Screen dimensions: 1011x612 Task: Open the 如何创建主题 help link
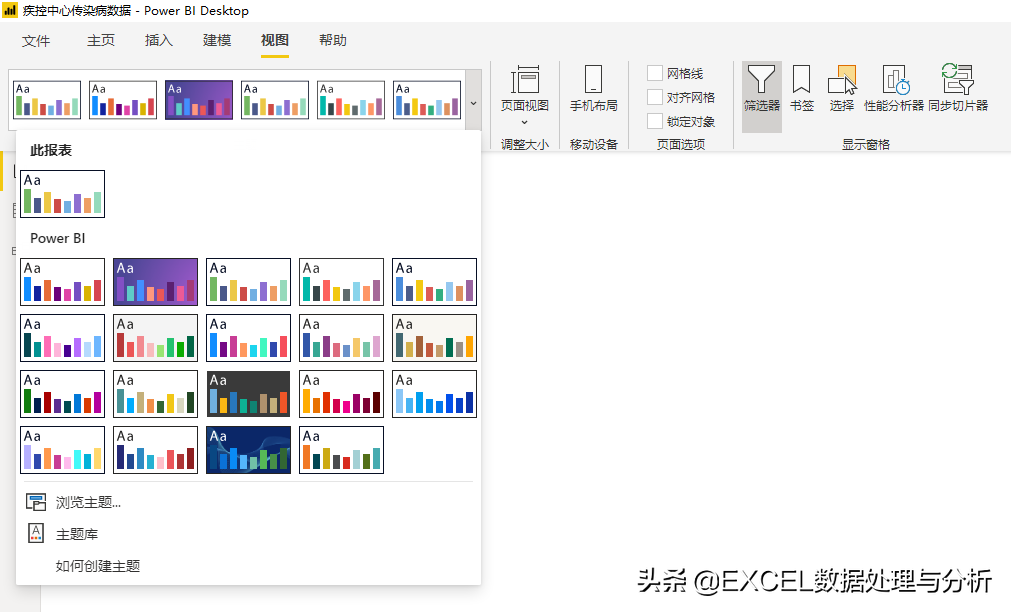[x=98, y=566]
